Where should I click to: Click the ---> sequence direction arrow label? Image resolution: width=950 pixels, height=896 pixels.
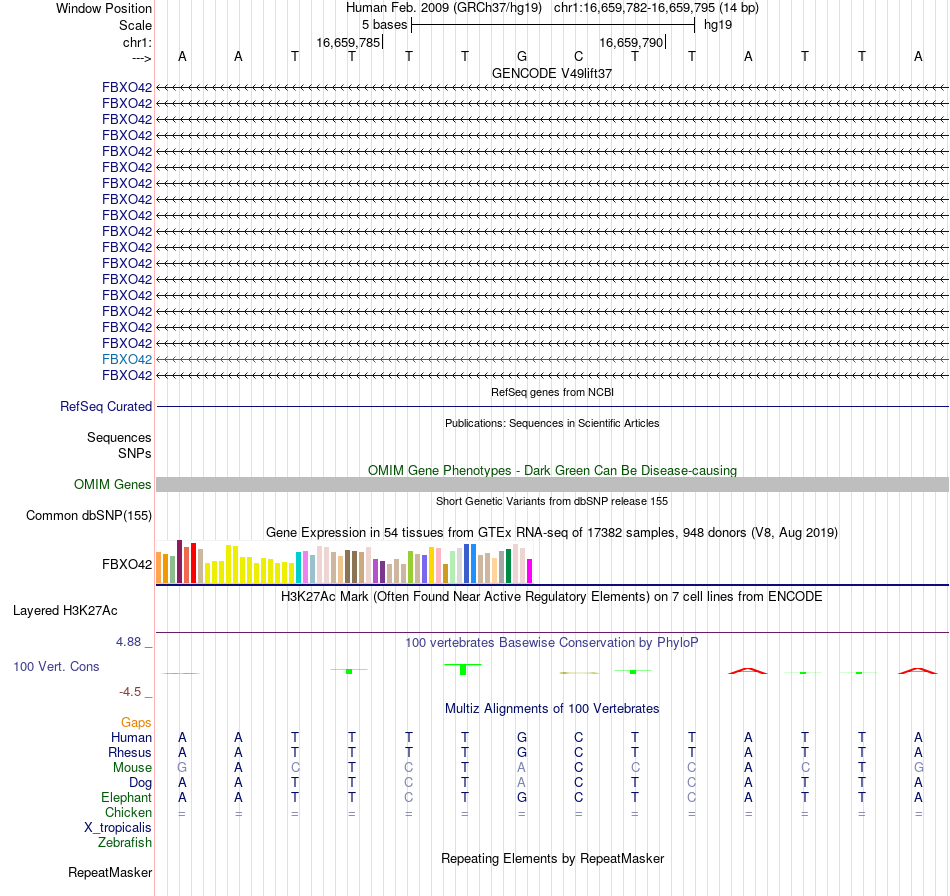tap(141, 58)
